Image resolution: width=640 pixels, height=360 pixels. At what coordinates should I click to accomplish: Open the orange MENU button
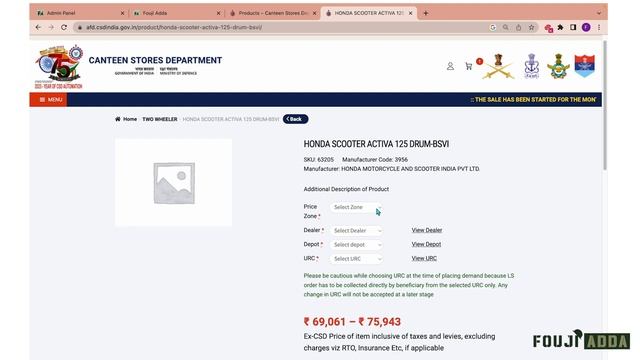[x=48, y=100]
